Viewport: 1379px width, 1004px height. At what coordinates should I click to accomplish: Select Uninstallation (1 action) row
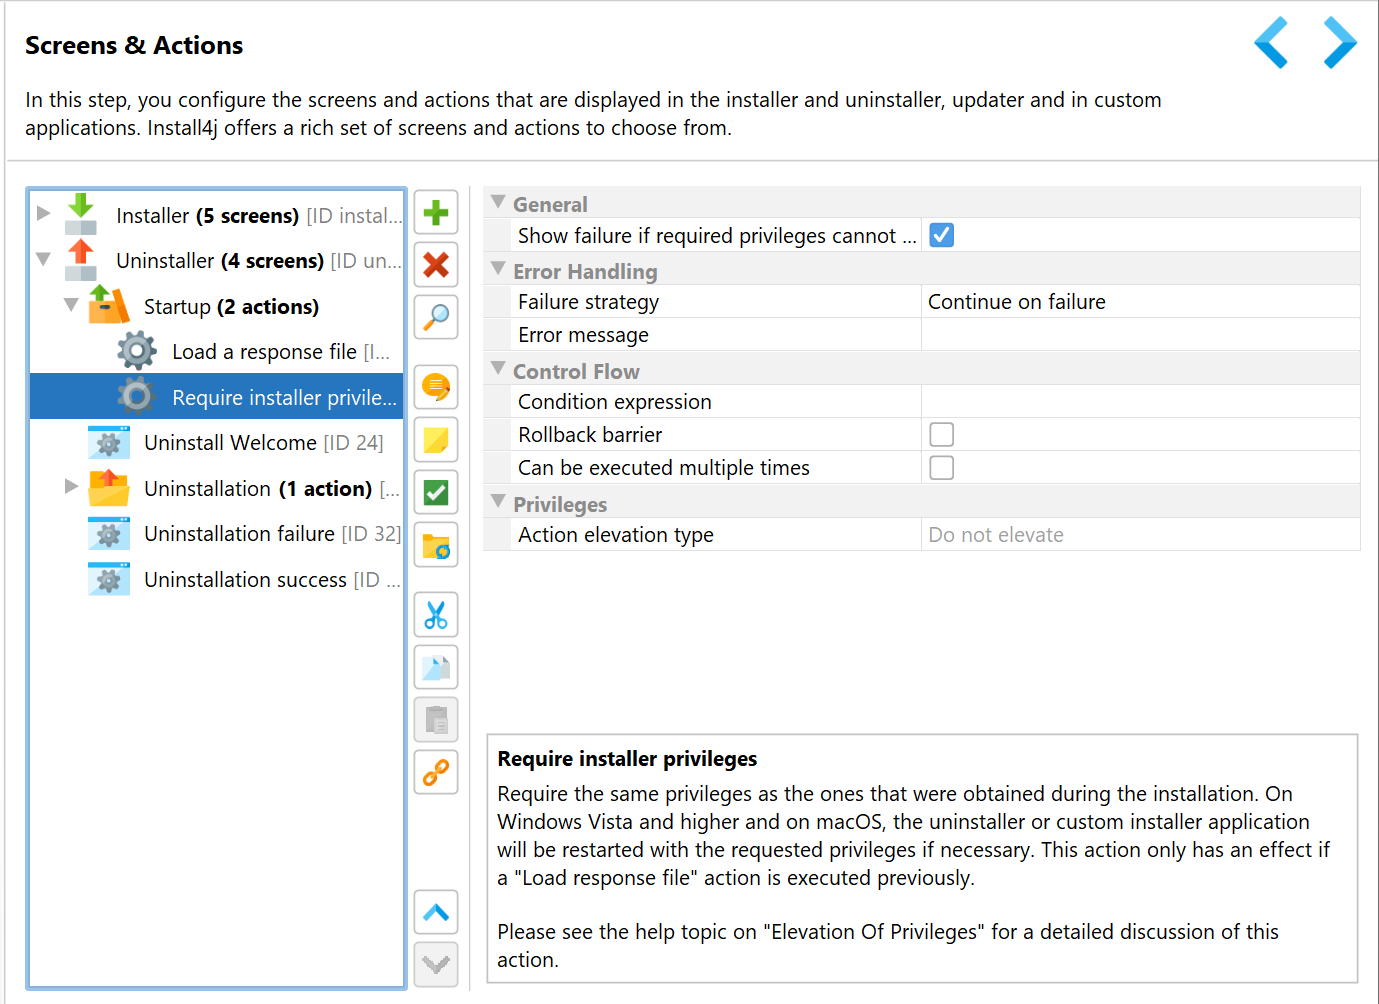tap(217, 488)
